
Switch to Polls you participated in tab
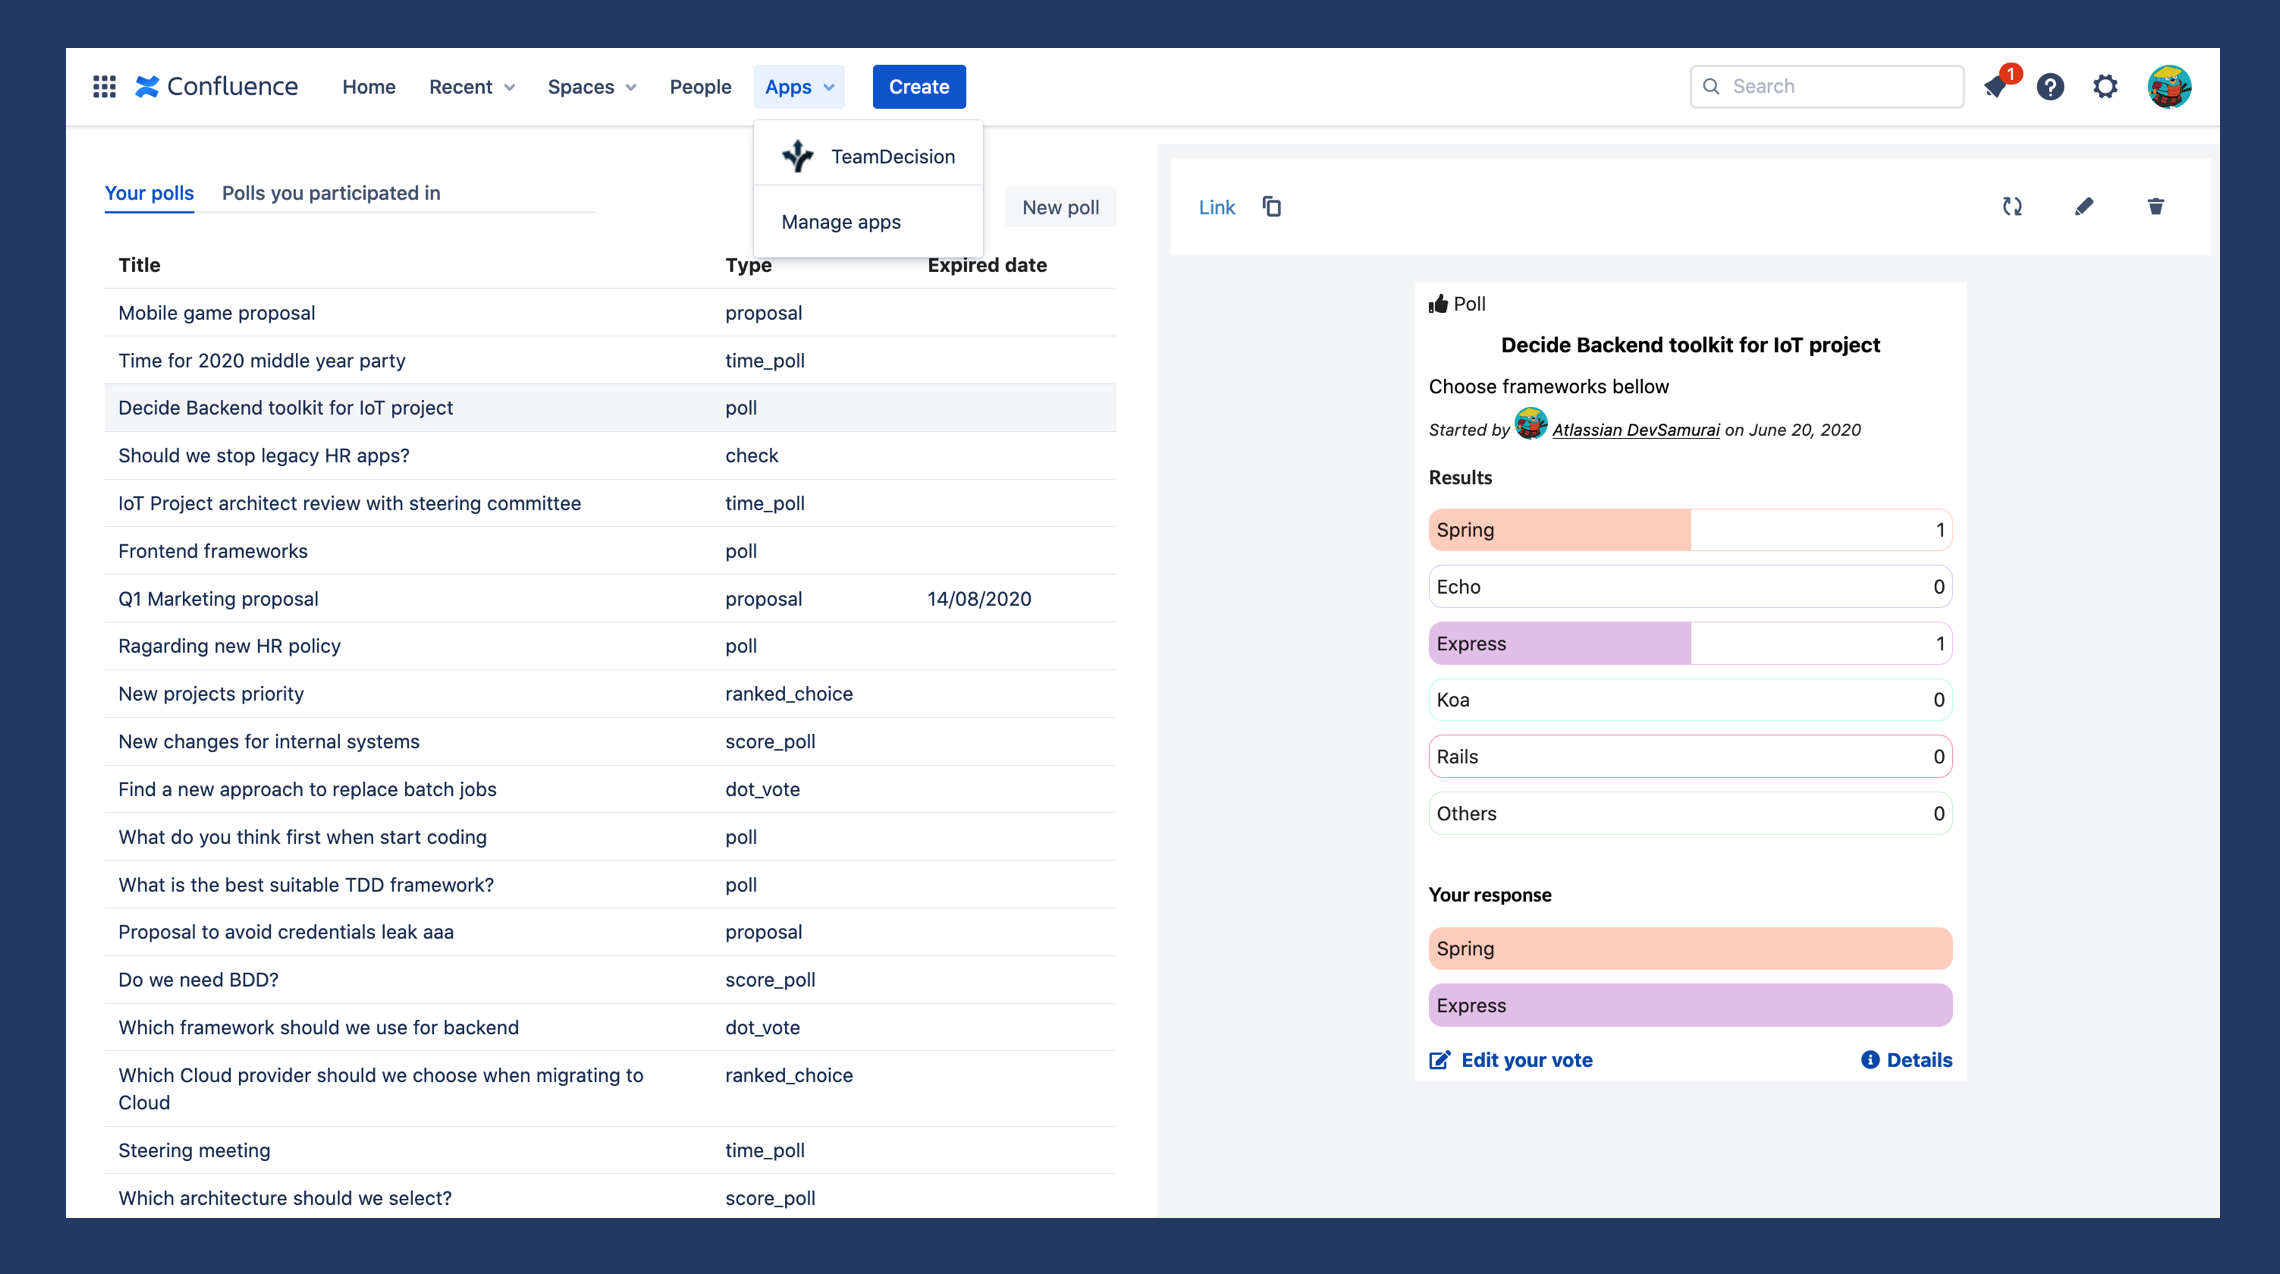(x=331, y=193)
